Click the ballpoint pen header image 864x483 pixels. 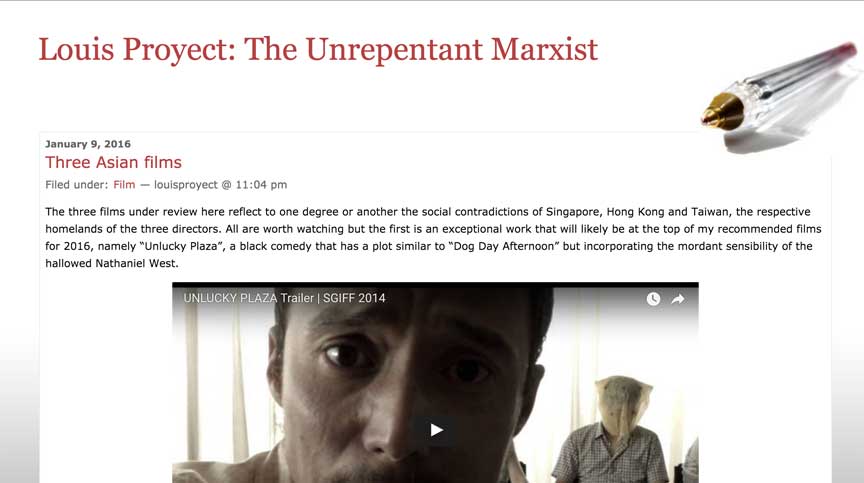782,94
